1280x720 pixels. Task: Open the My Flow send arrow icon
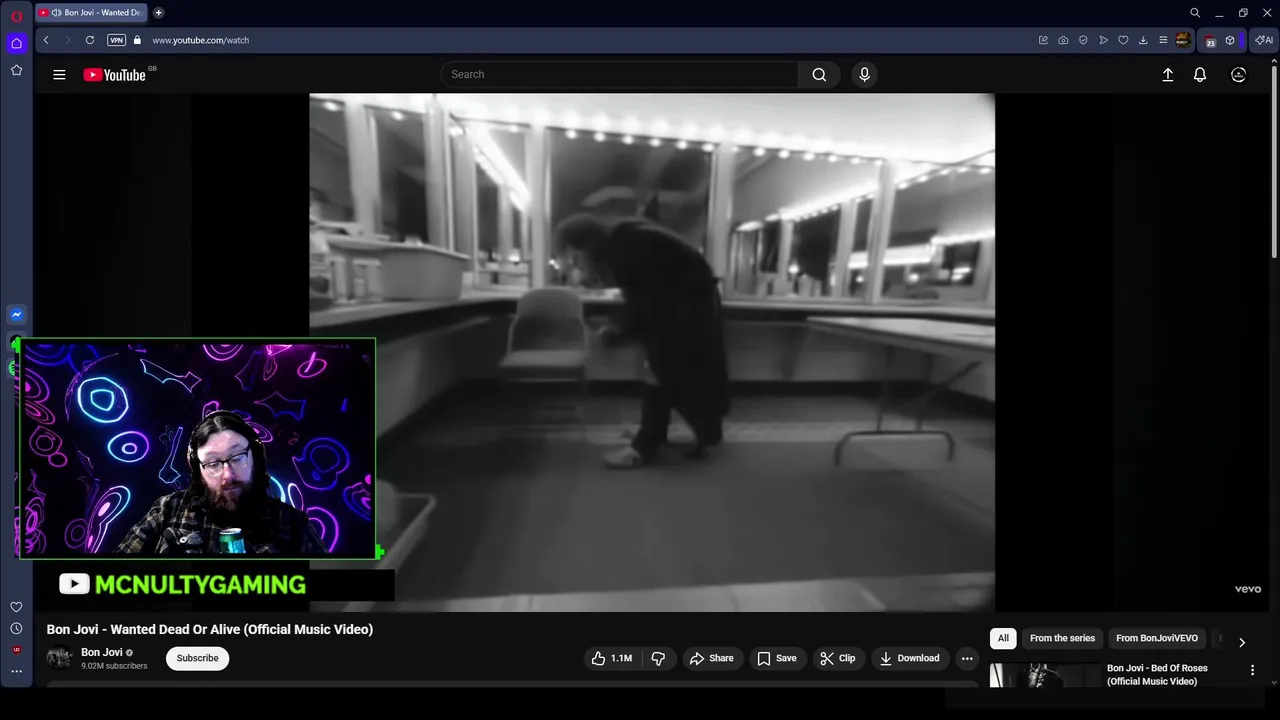tap(1103, 40)
